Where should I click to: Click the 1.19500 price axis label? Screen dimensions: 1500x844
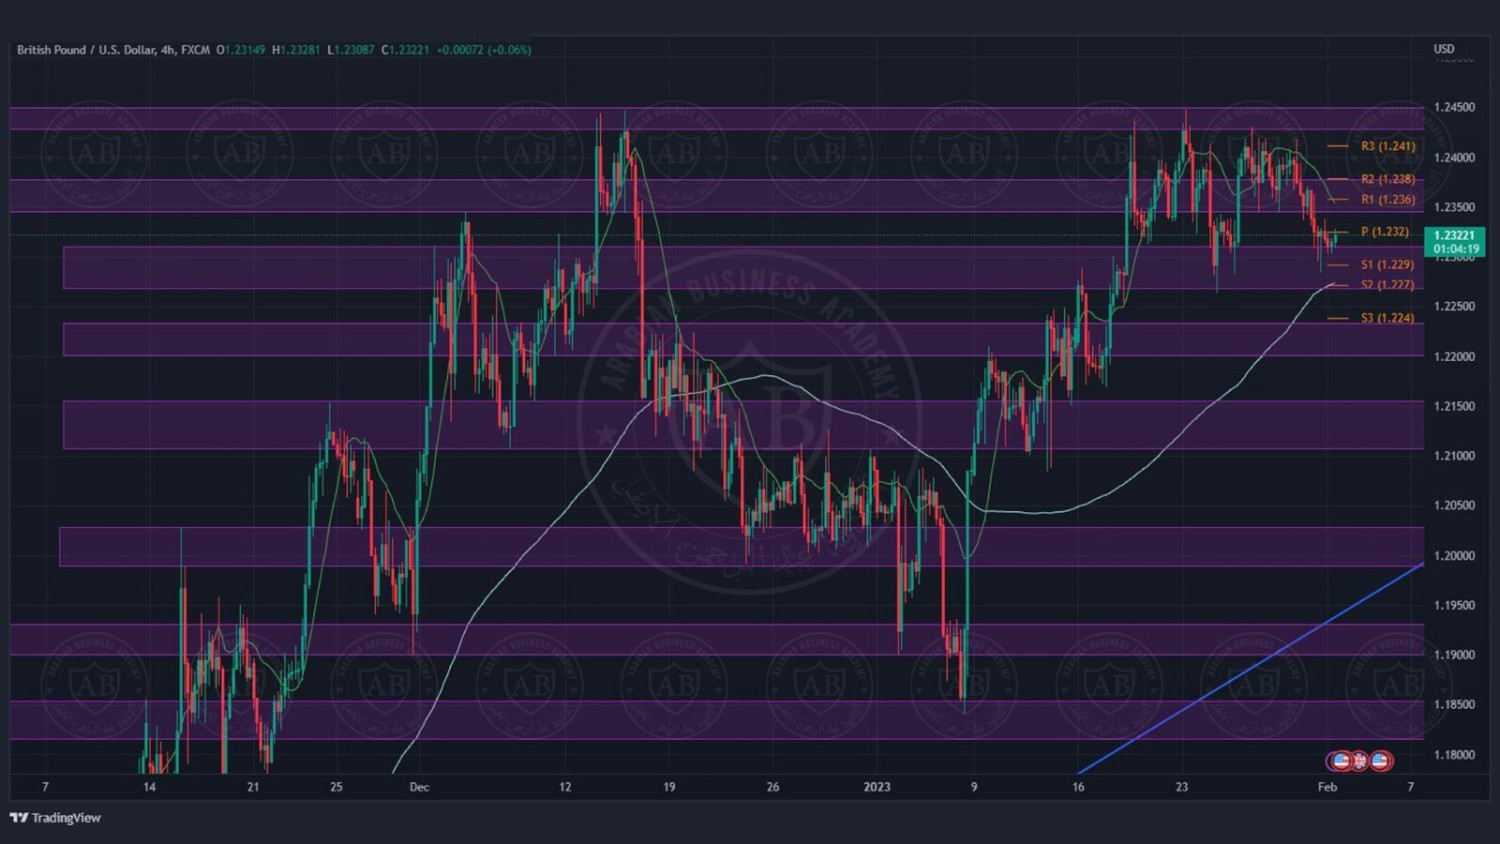[x=1454, y=605]
